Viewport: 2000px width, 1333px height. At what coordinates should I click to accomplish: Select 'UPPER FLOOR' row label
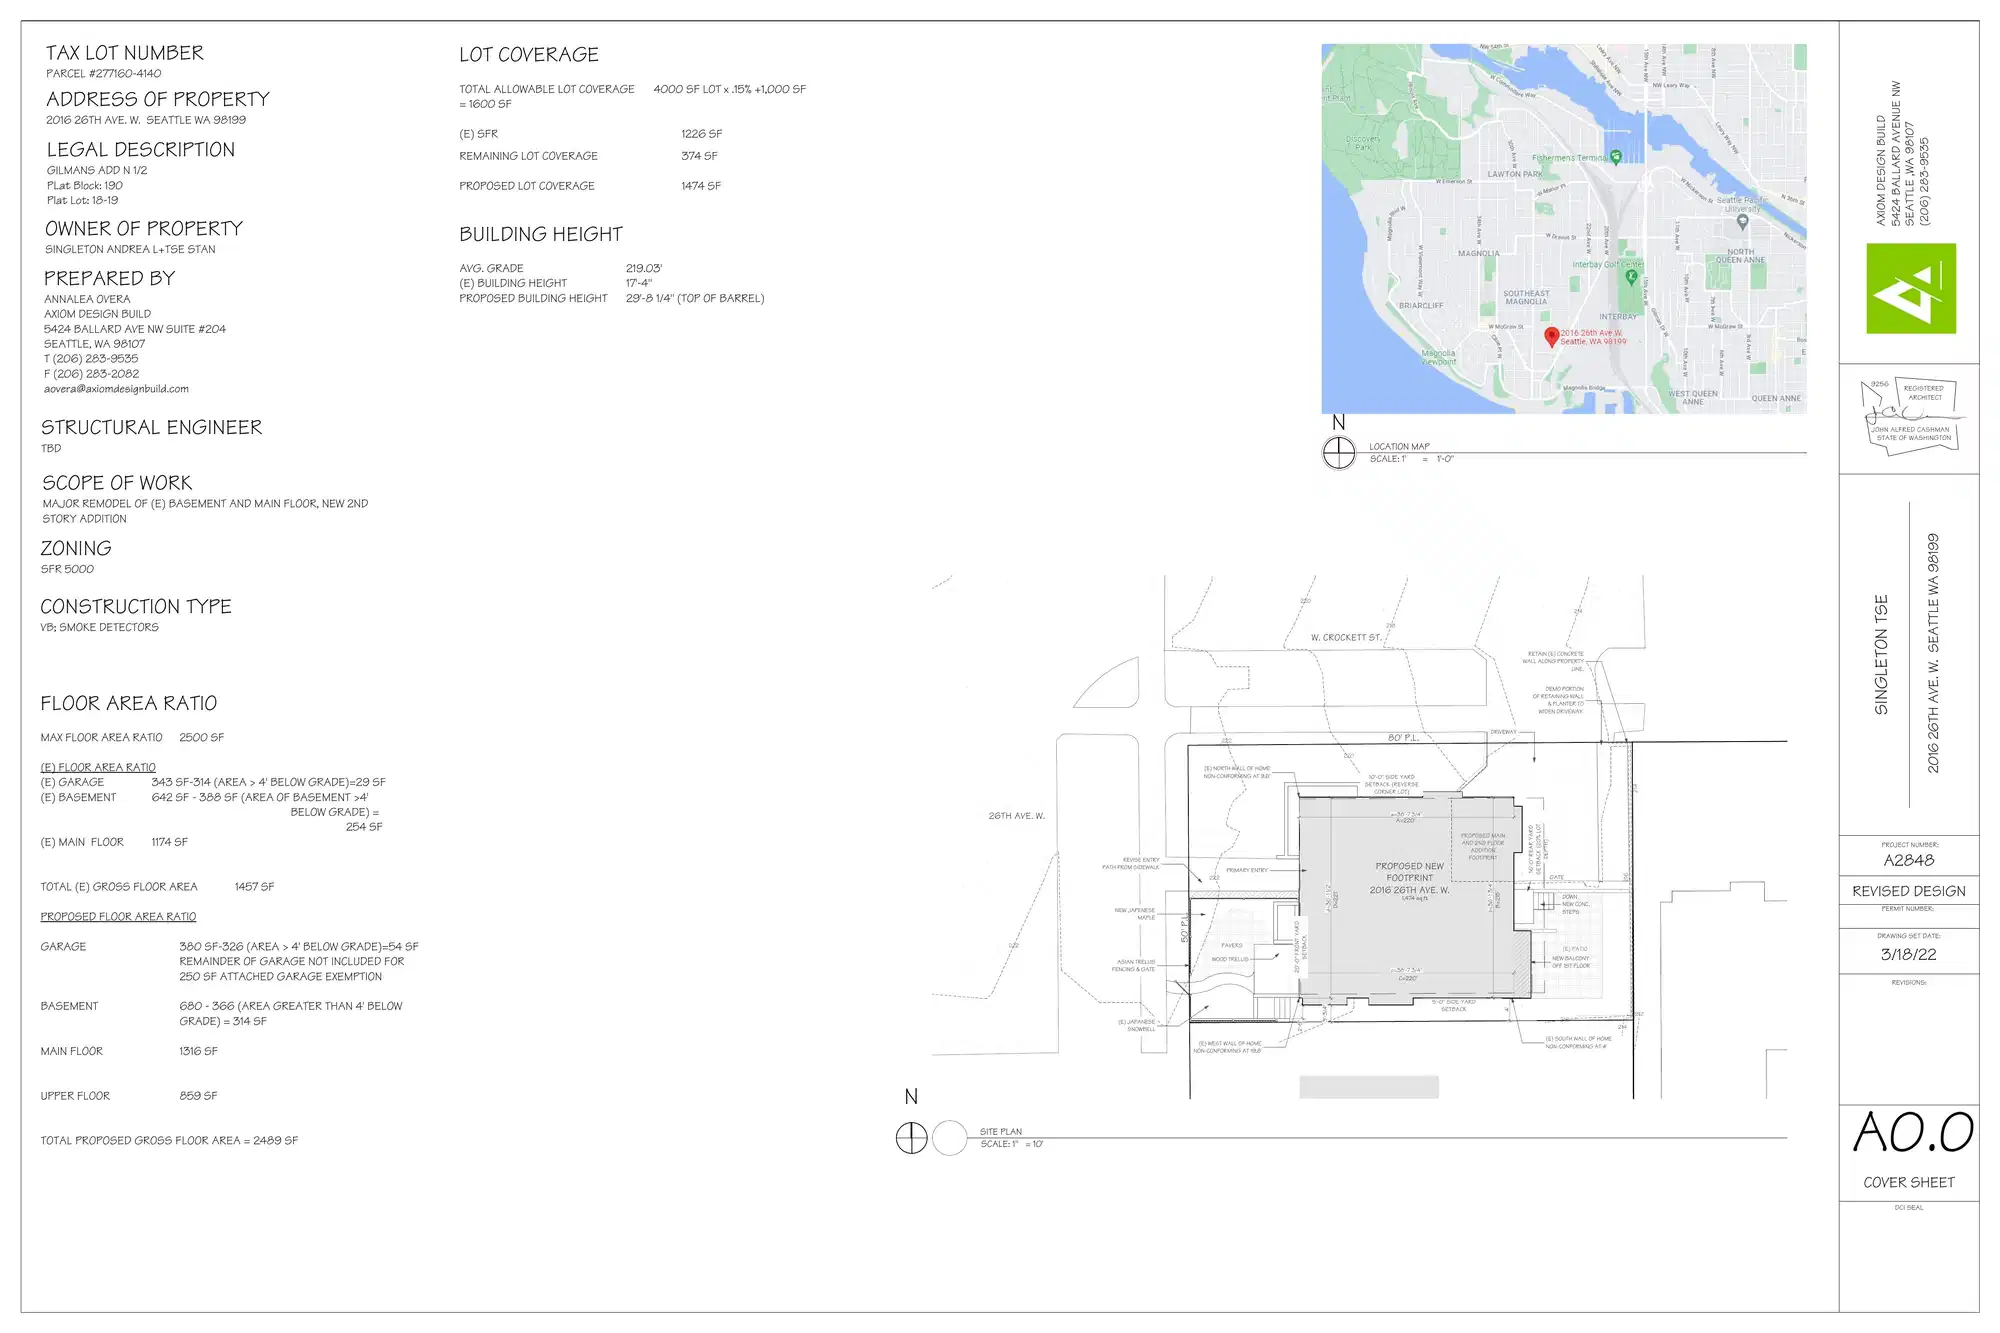coord(75,1096)
